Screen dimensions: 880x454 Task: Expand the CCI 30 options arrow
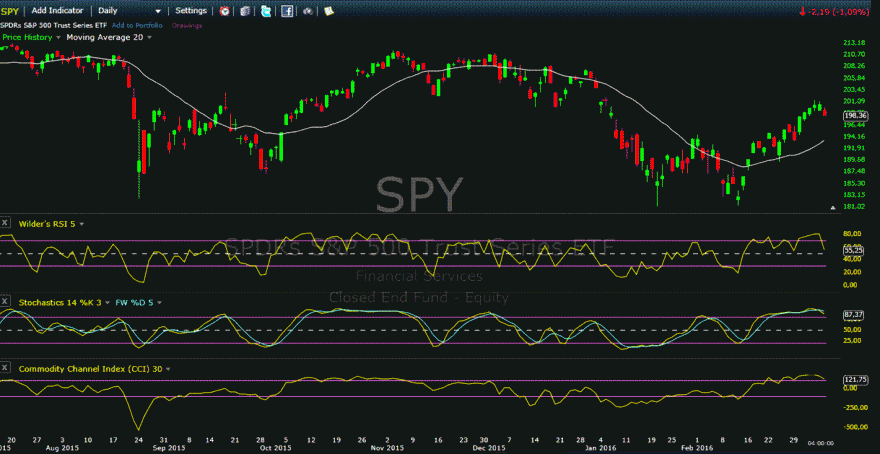[168, 369]
